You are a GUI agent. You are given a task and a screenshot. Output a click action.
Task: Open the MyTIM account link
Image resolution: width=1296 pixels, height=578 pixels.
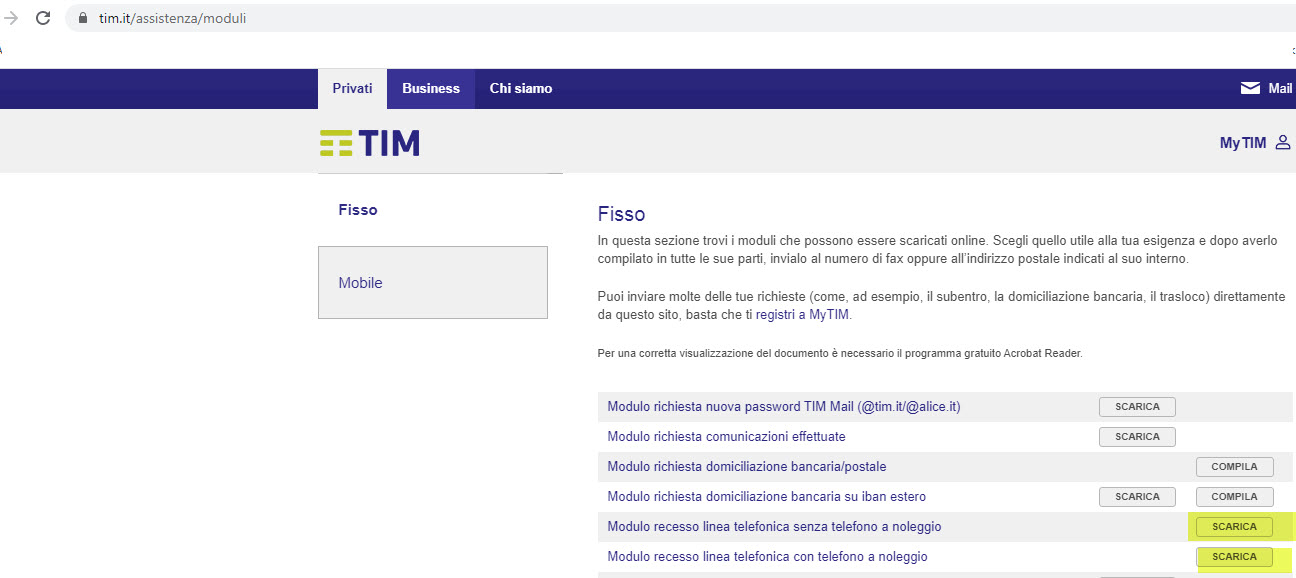click(1243, 143)
